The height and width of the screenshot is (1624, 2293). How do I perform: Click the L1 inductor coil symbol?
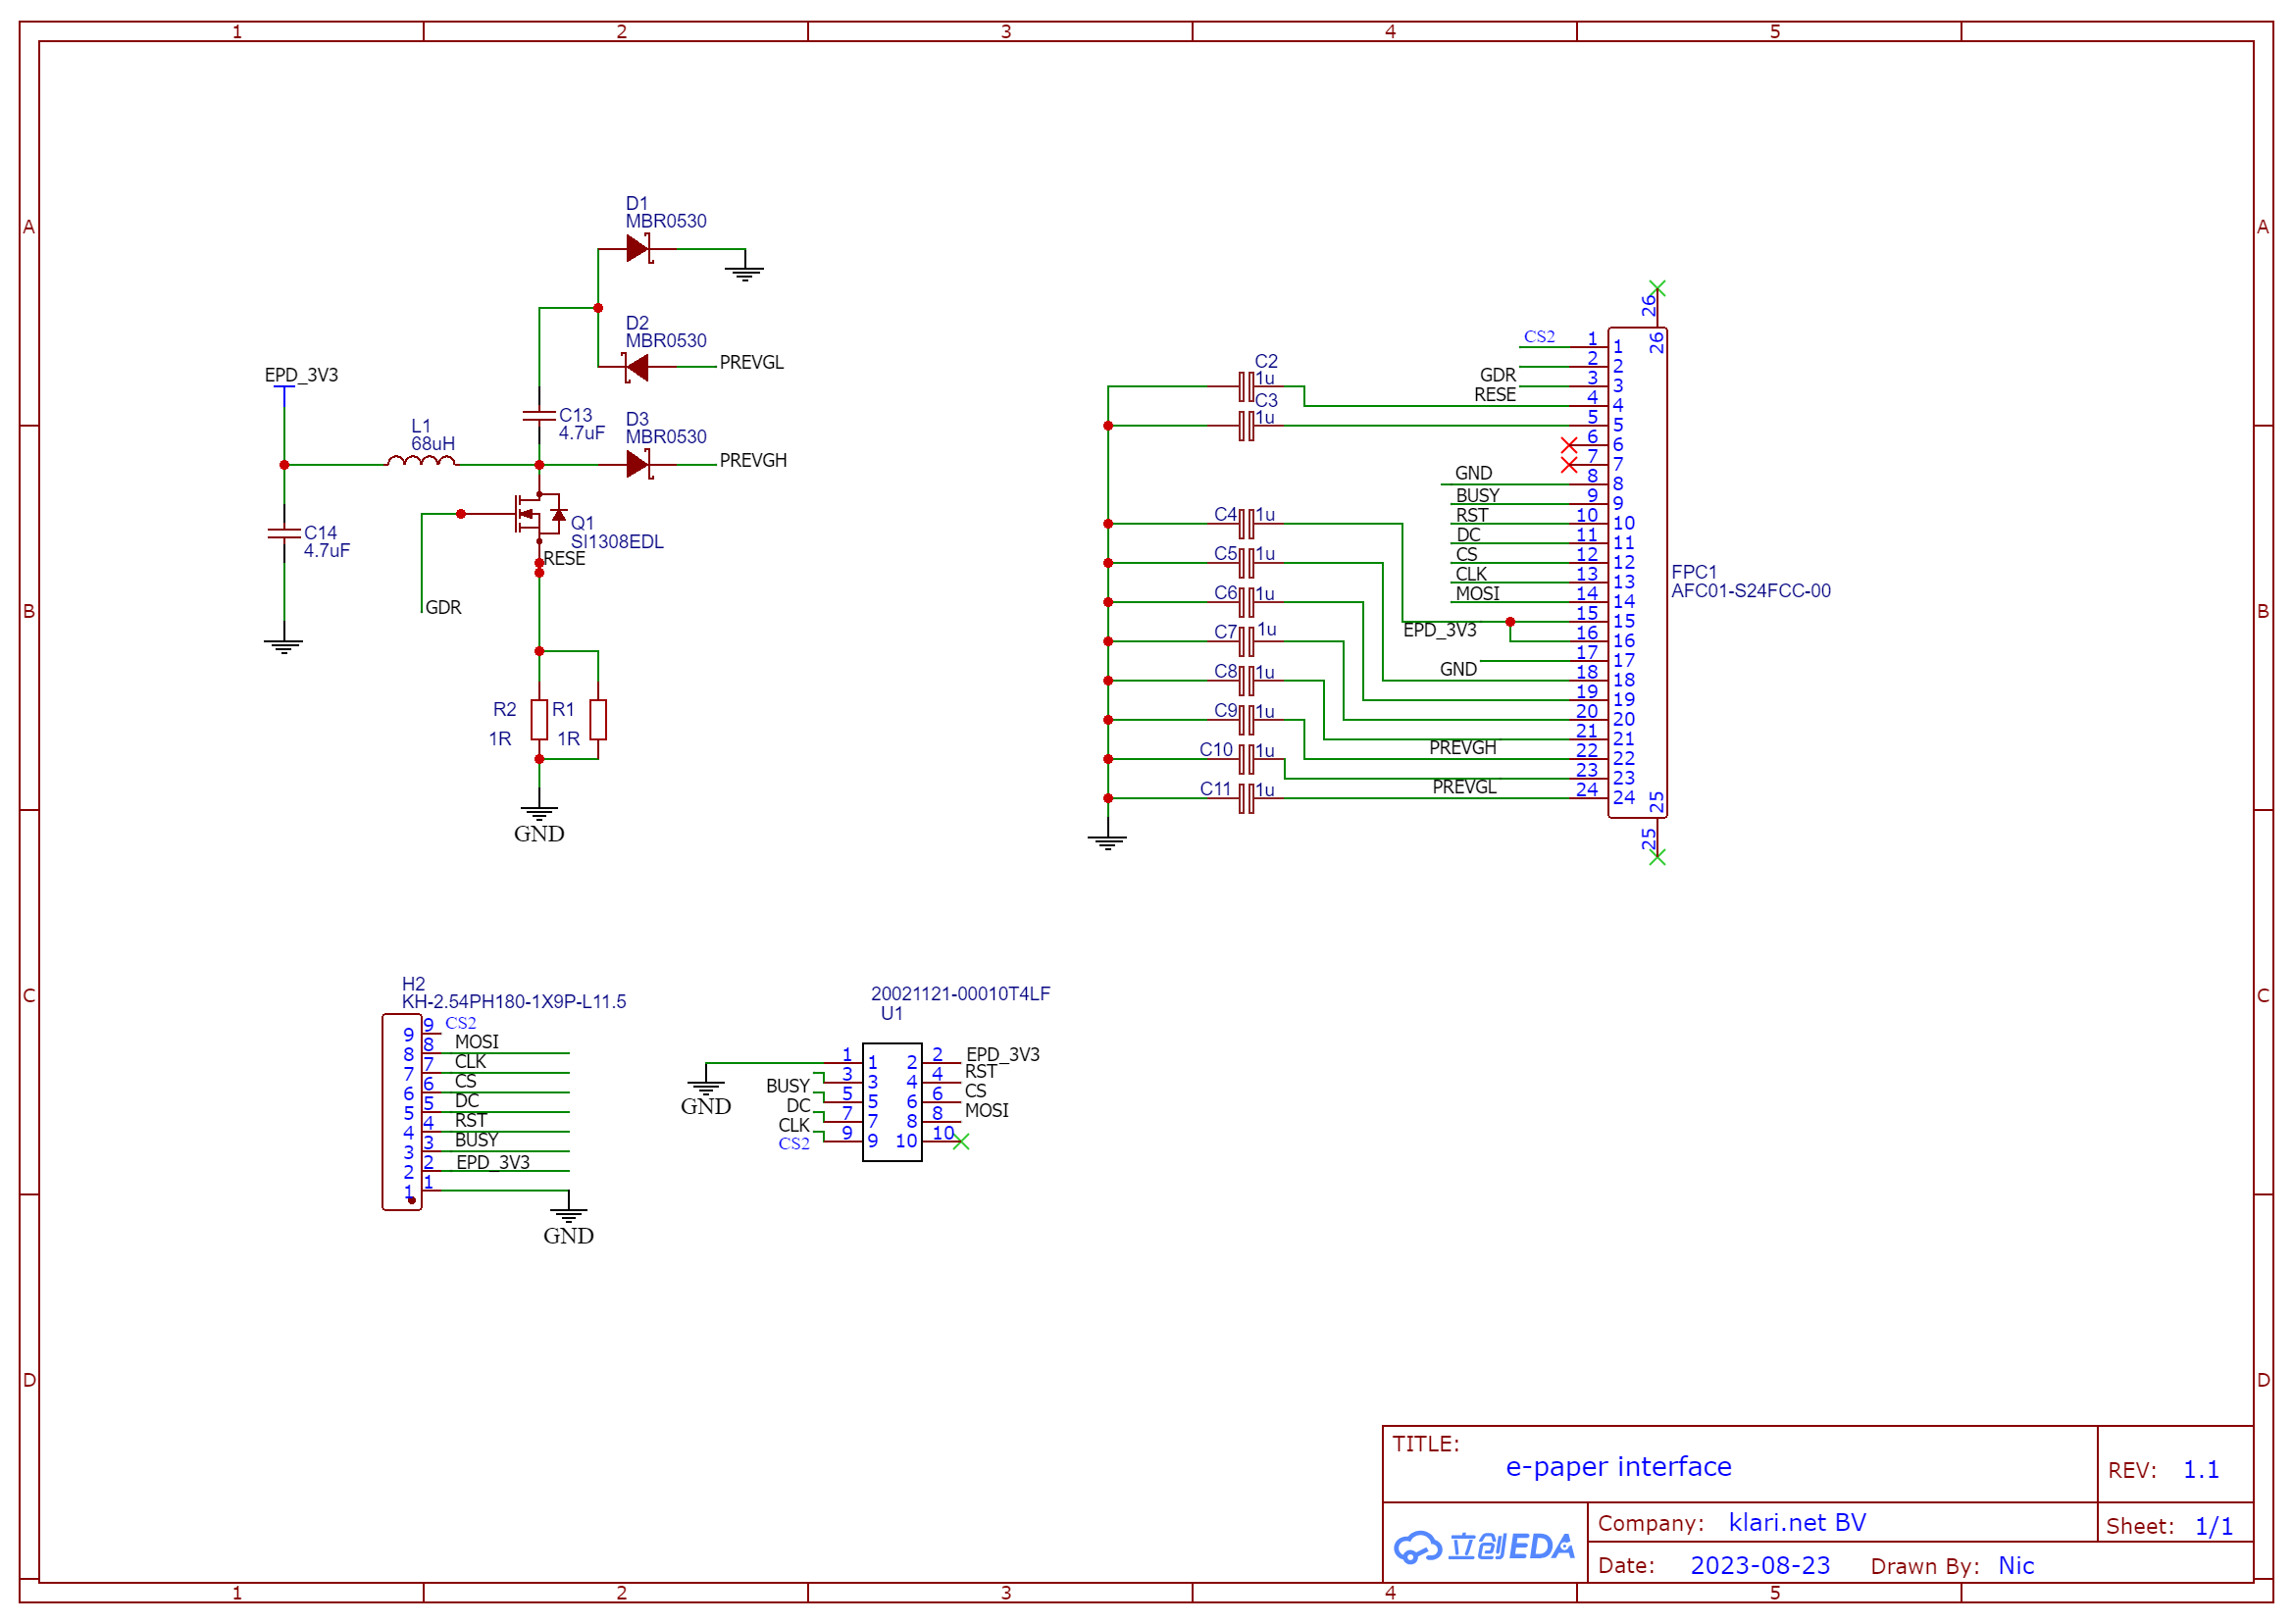point(421,461)
